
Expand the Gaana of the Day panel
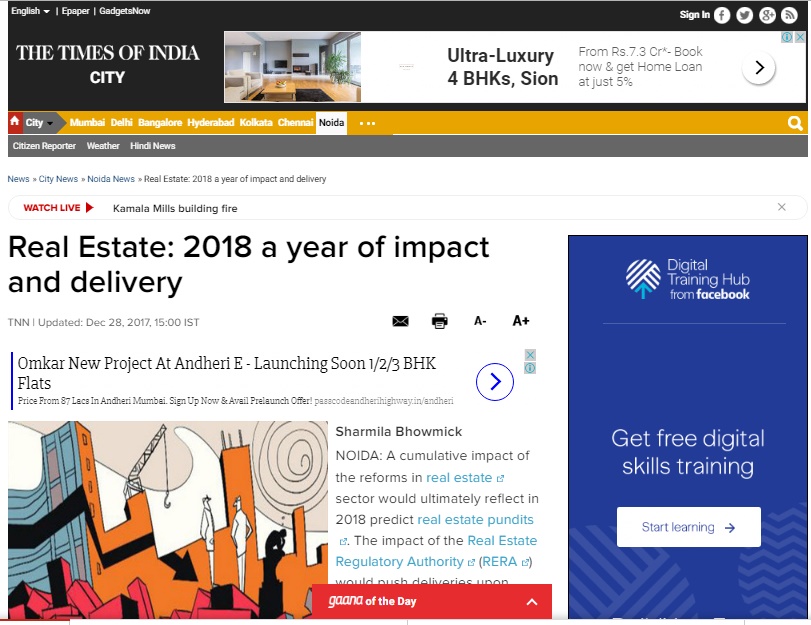point(532,602)
